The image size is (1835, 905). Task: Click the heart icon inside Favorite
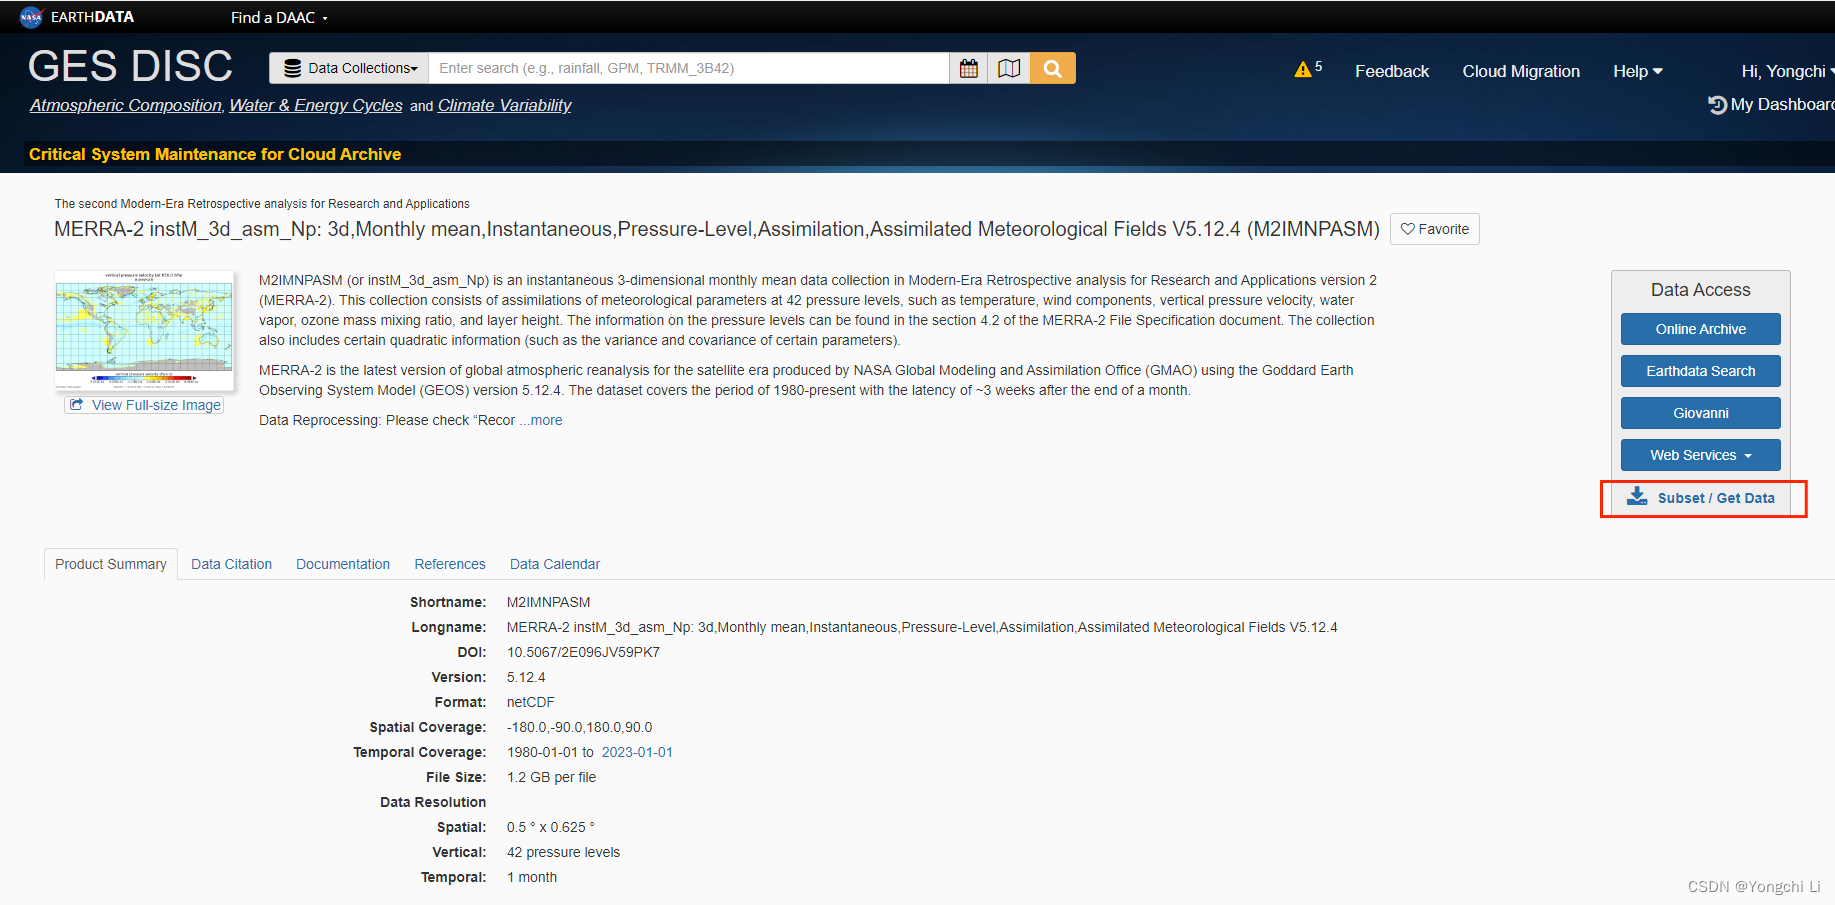[x=1409, y=228]
